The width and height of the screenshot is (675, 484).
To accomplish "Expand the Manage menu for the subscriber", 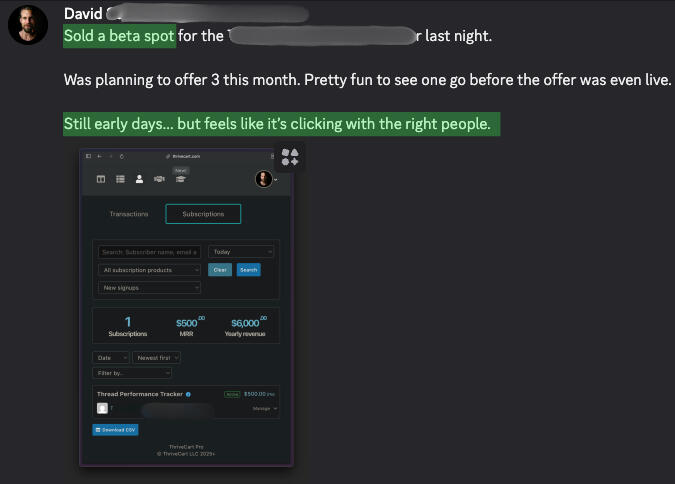I will pos(267,408).
